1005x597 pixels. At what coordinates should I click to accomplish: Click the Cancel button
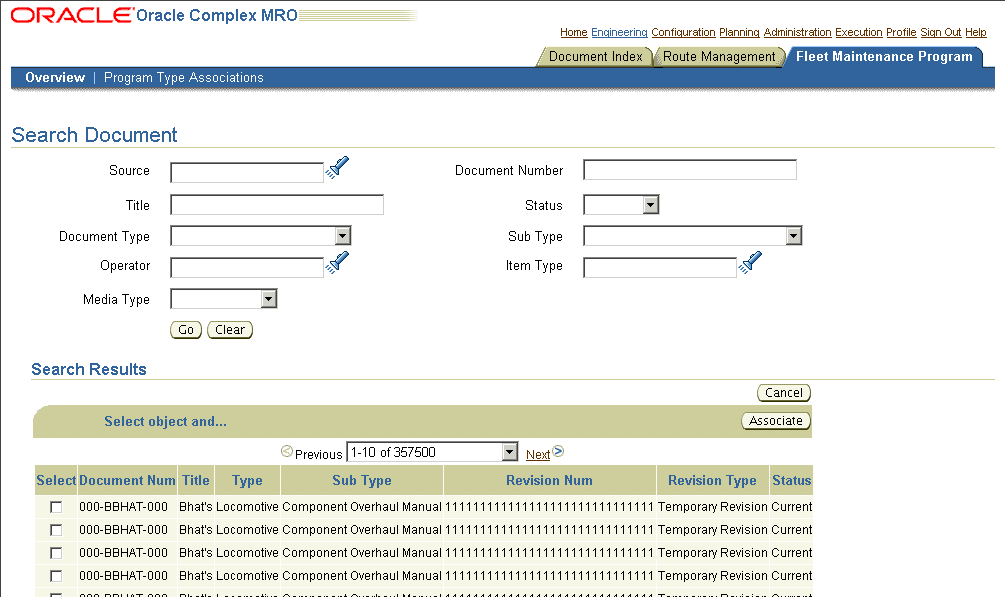(783, 392)
